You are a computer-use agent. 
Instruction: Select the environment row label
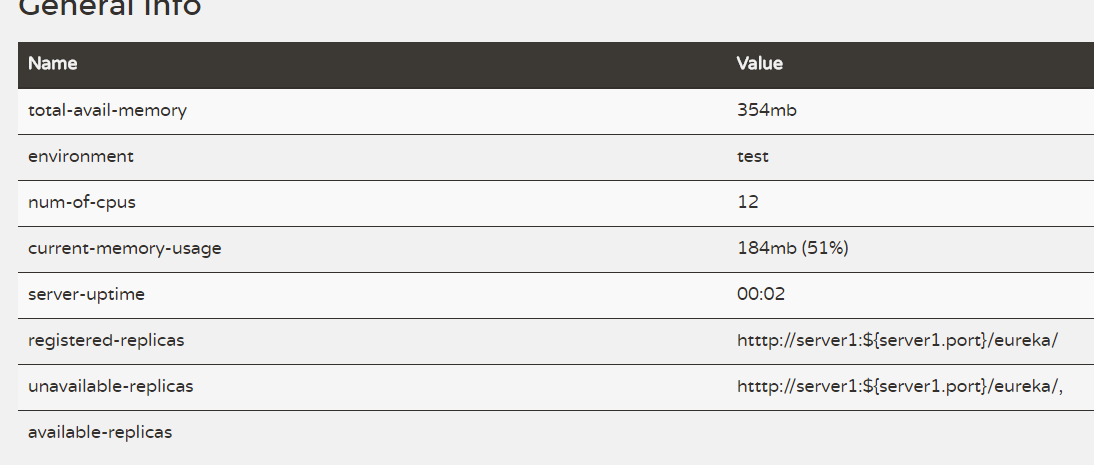point(80,157)
